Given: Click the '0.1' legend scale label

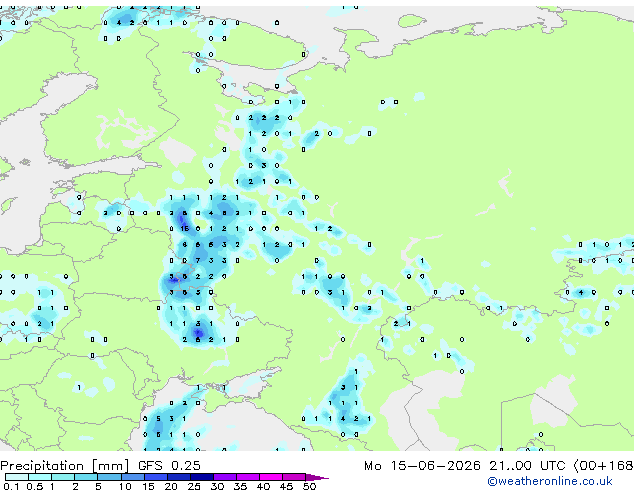Looking at the screenshot, I should (x=11, y=486).
